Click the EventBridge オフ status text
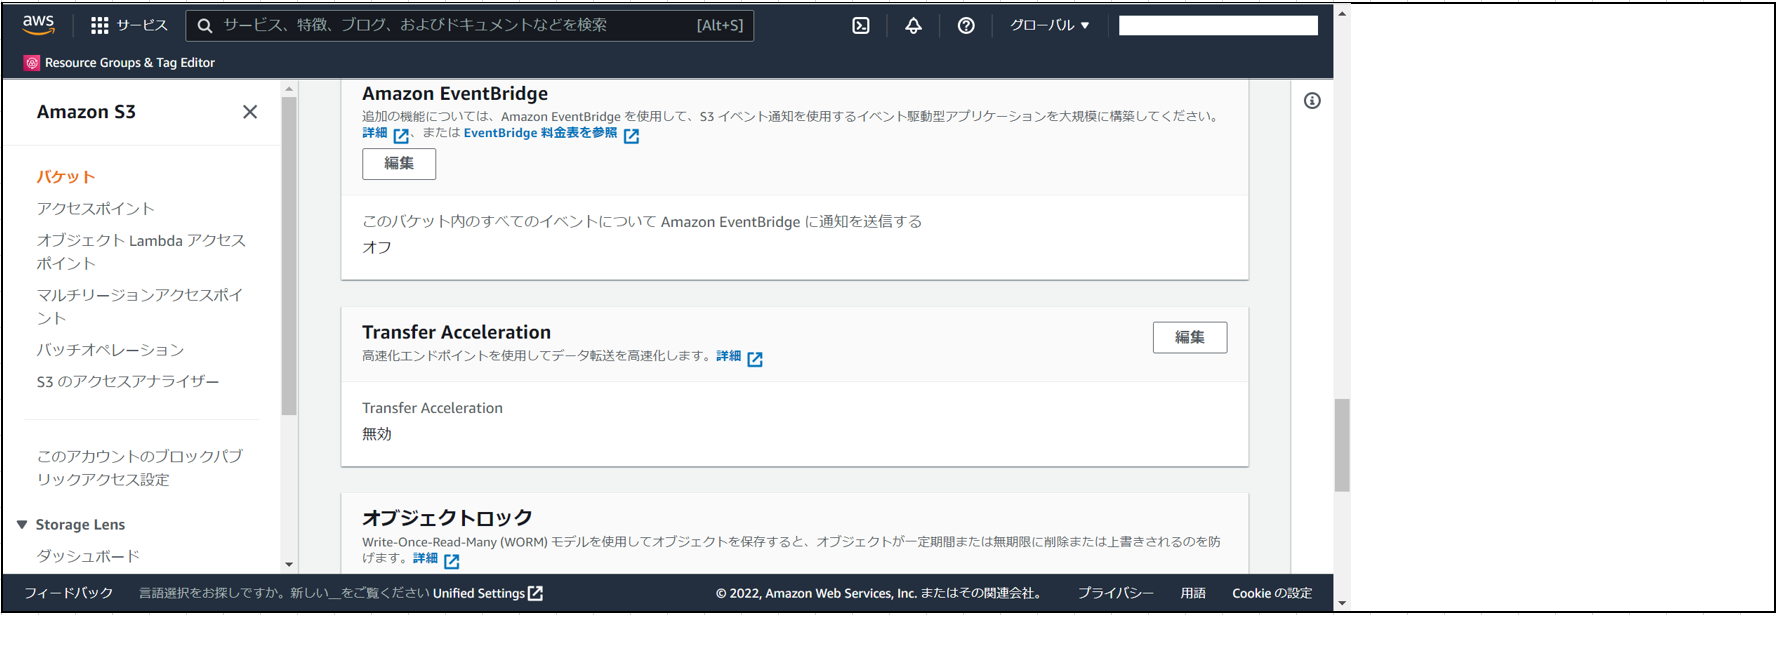Screen dimensions: 1777x648 tap(377, 247)
